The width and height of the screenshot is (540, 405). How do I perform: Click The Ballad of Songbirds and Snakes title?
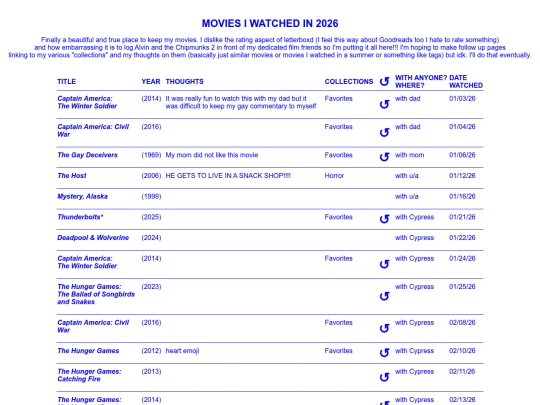pyautogui.click(x=96, y=294)
